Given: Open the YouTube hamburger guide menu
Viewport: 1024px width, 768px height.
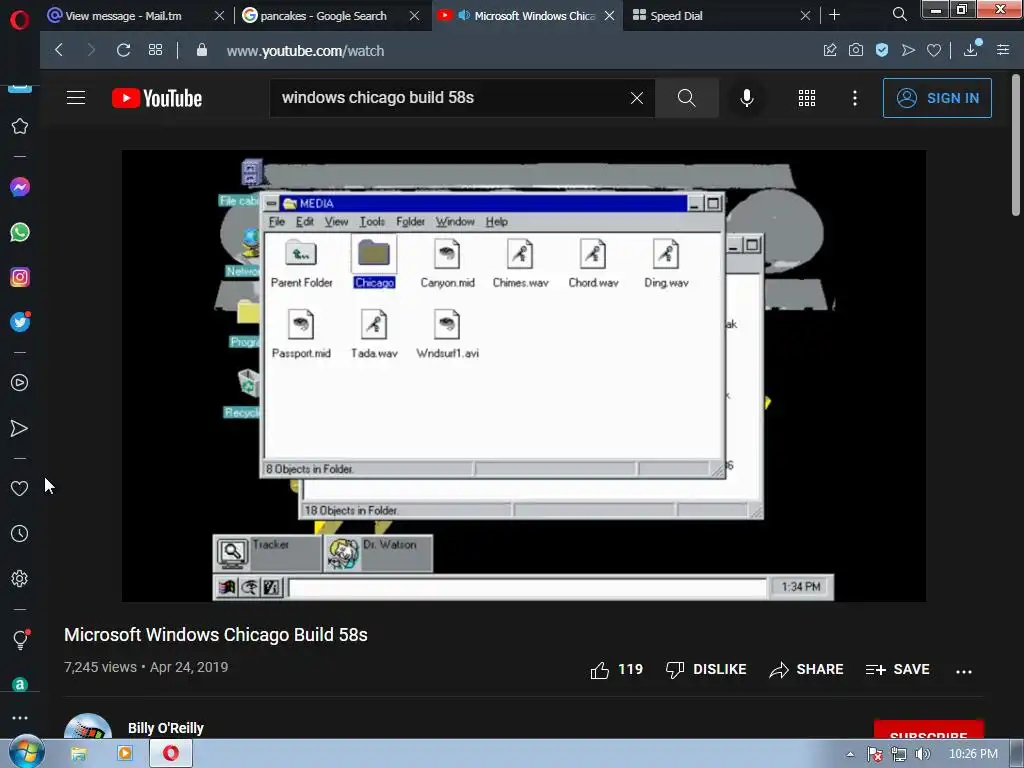Looking at the screenshot, I should coord(76,98).
